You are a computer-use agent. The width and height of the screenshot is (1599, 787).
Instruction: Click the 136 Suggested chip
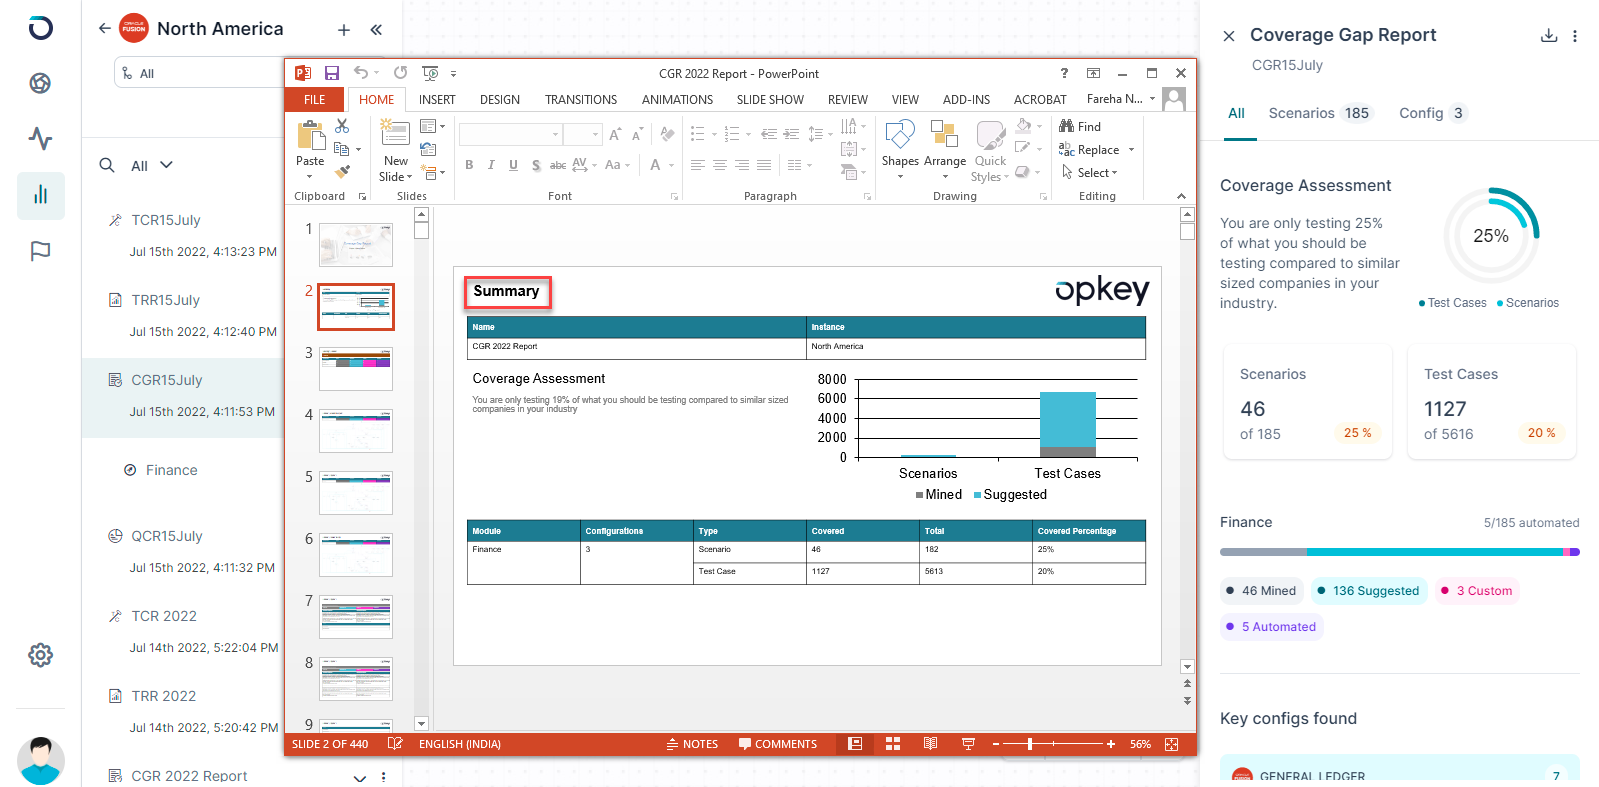(x=1368, y=591)
